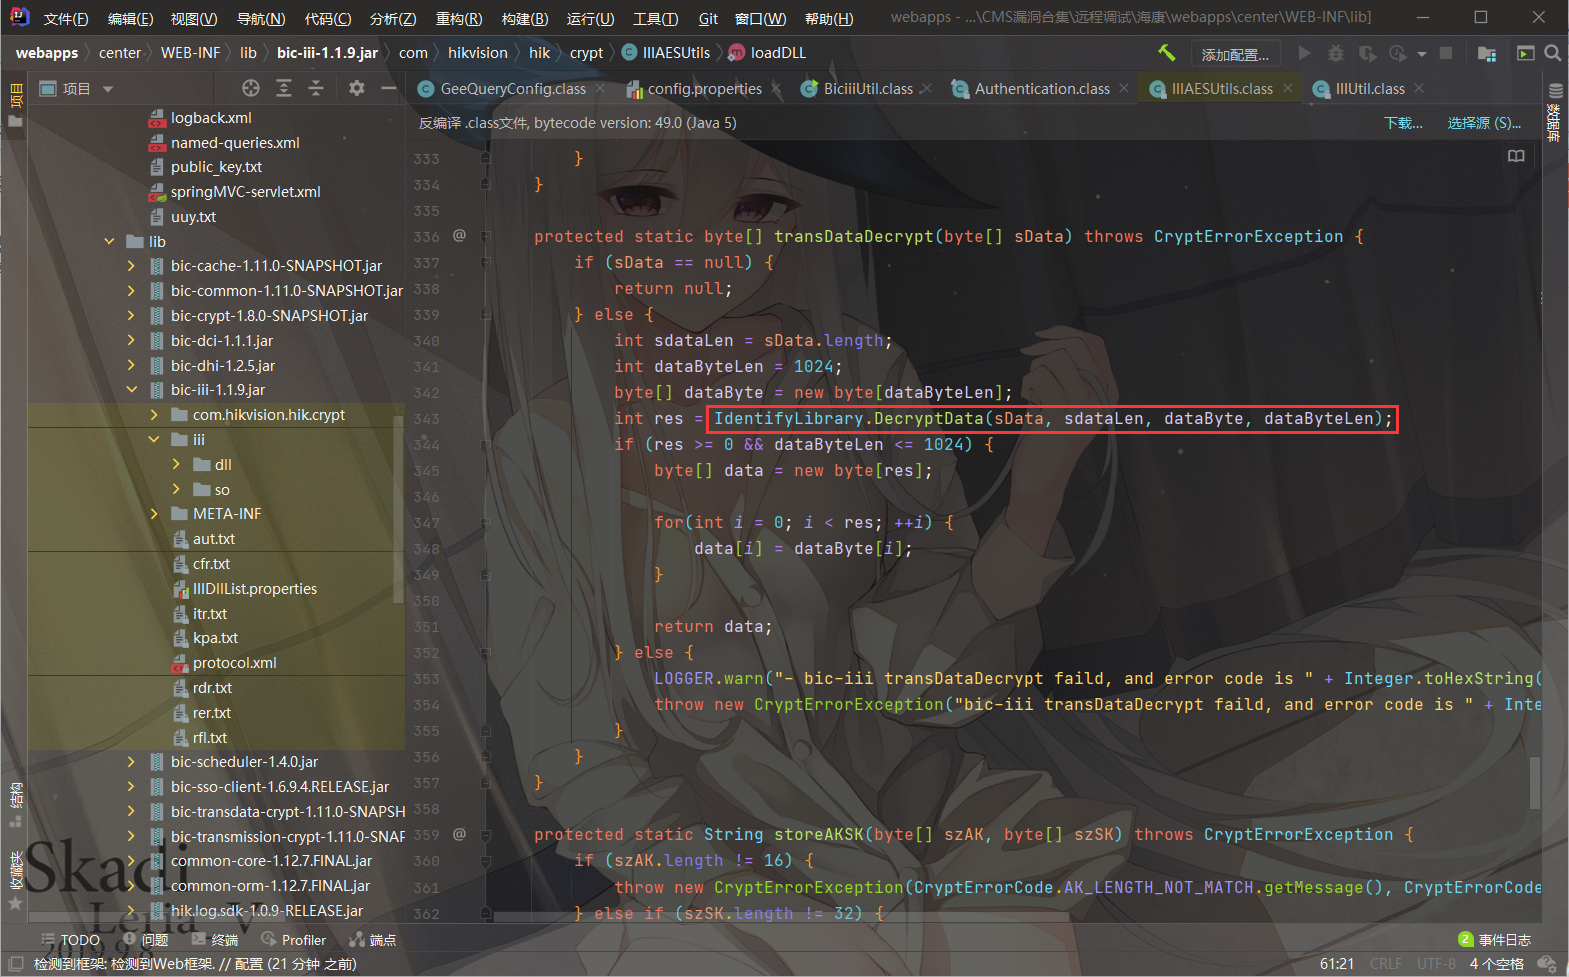Collapse bic-iii-1.1.9.jar node
This screenshot has height=977, width=1569.
coord(131,390)
